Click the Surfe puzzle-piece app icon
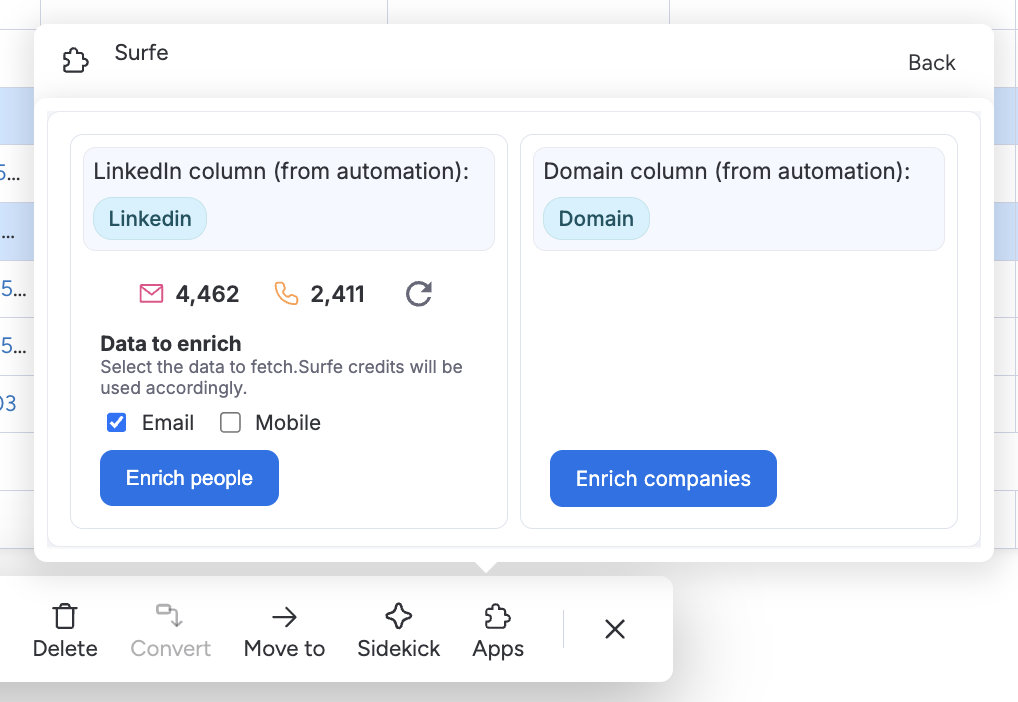The image size is (1018, 702). pyautogui.click(x=76, y=61)
